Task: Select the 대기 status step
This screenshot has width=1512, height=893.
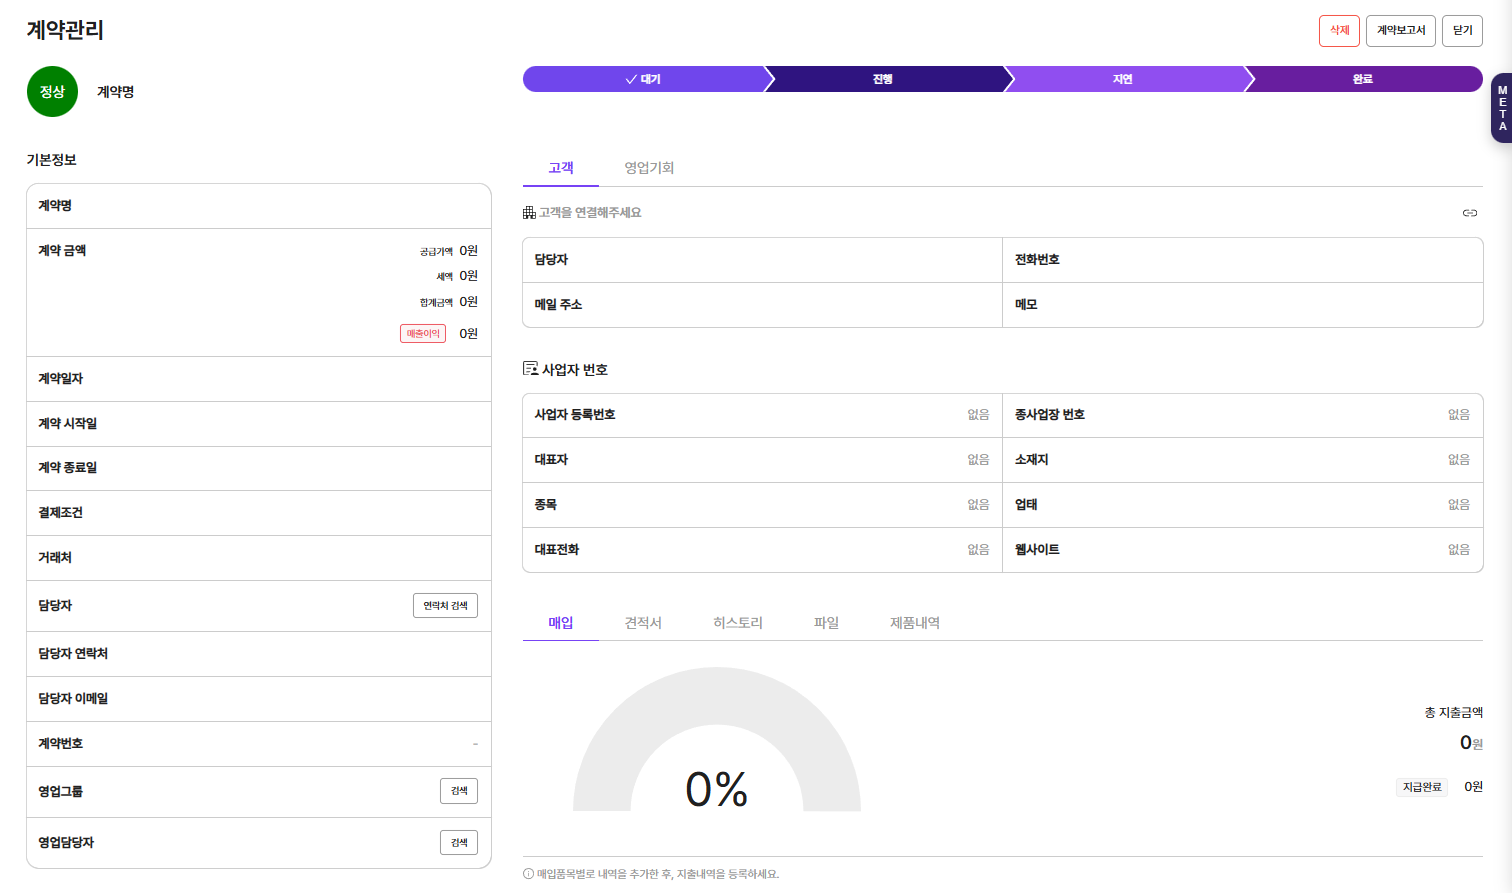Action: click(643, 79)
